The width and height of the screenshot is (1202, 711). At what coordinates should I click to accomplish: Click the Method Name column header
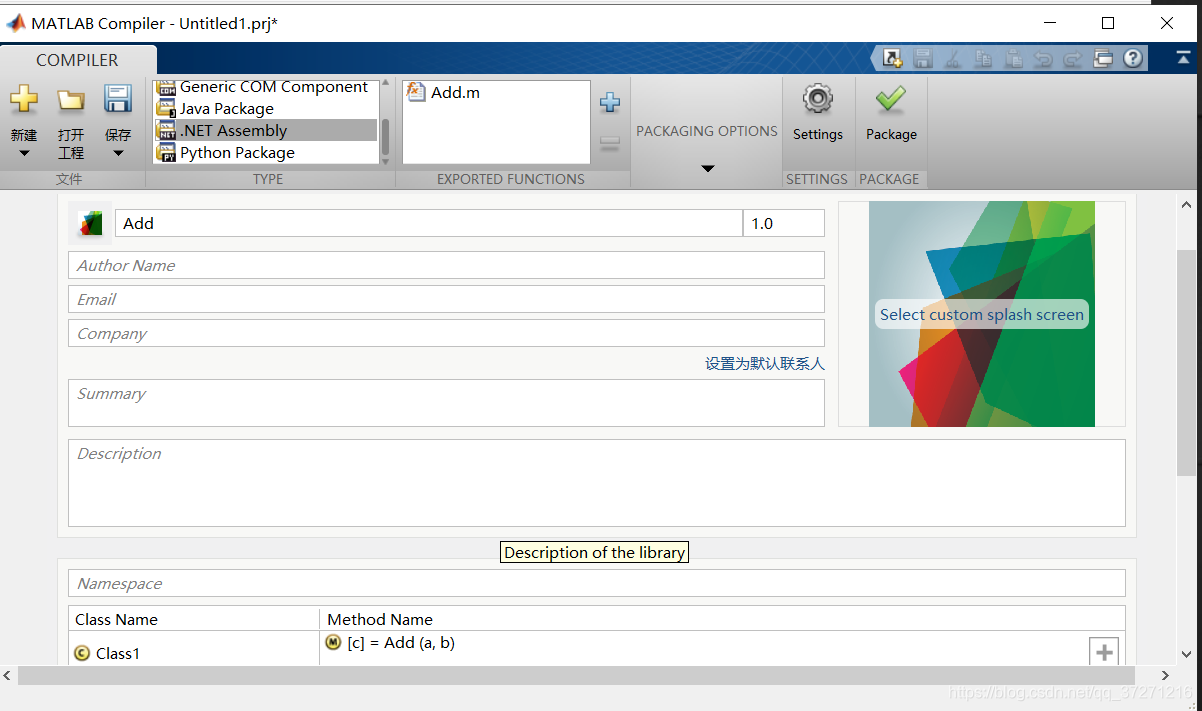[380, 619]
